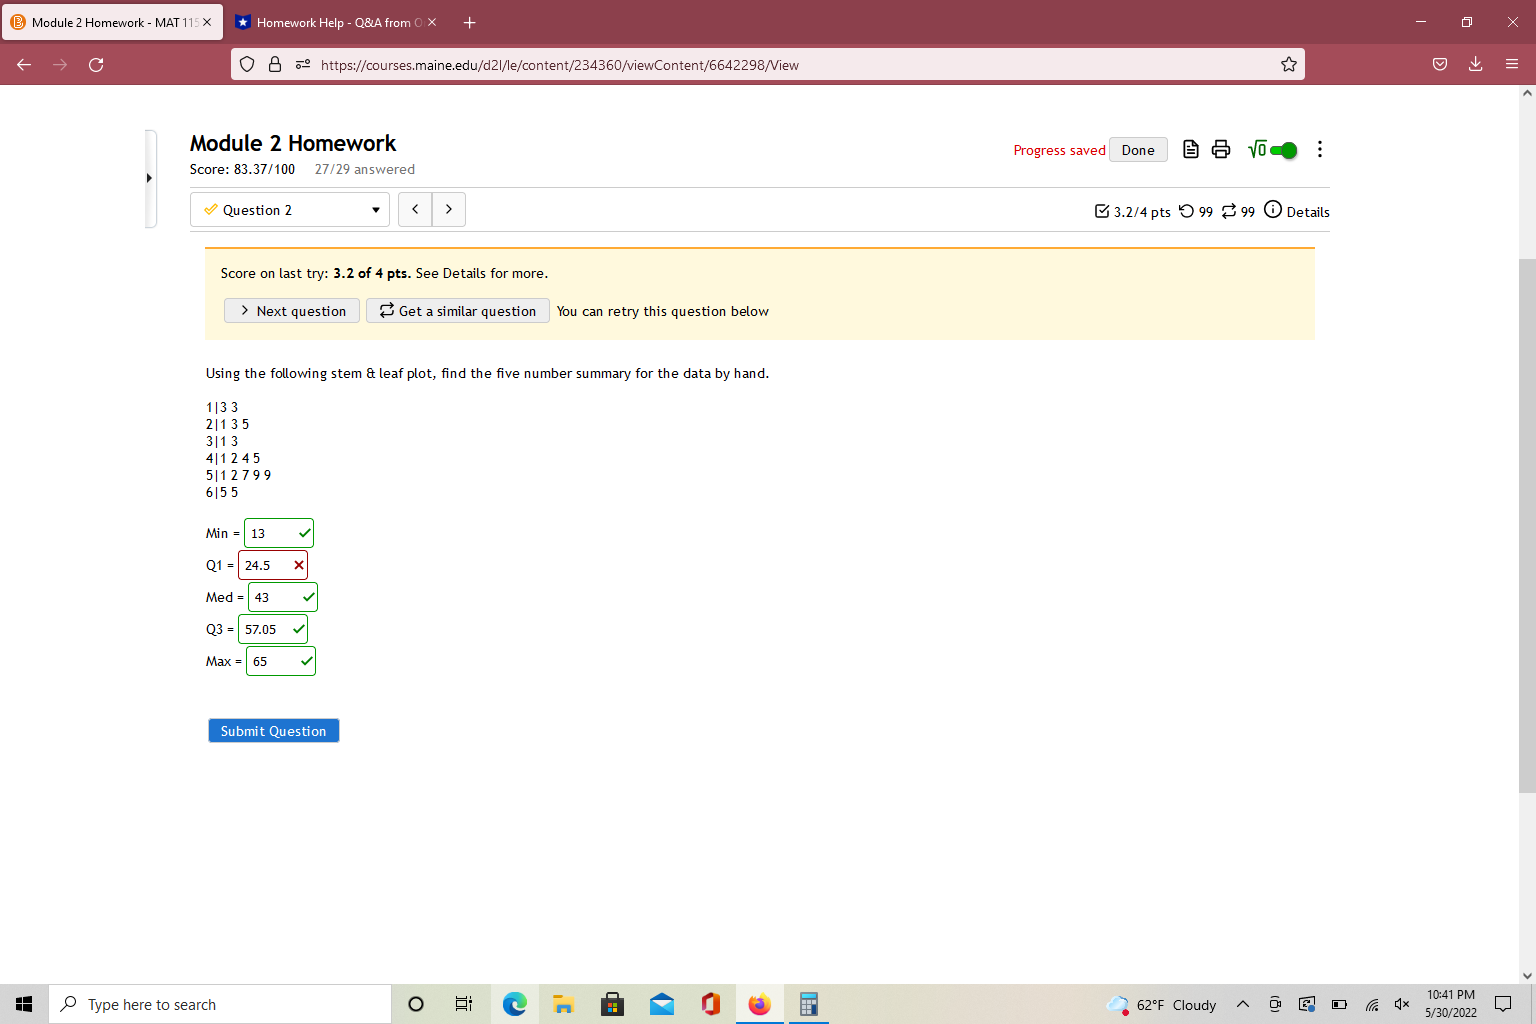Click the tracking protection shield in address bar

coord(247,64)
